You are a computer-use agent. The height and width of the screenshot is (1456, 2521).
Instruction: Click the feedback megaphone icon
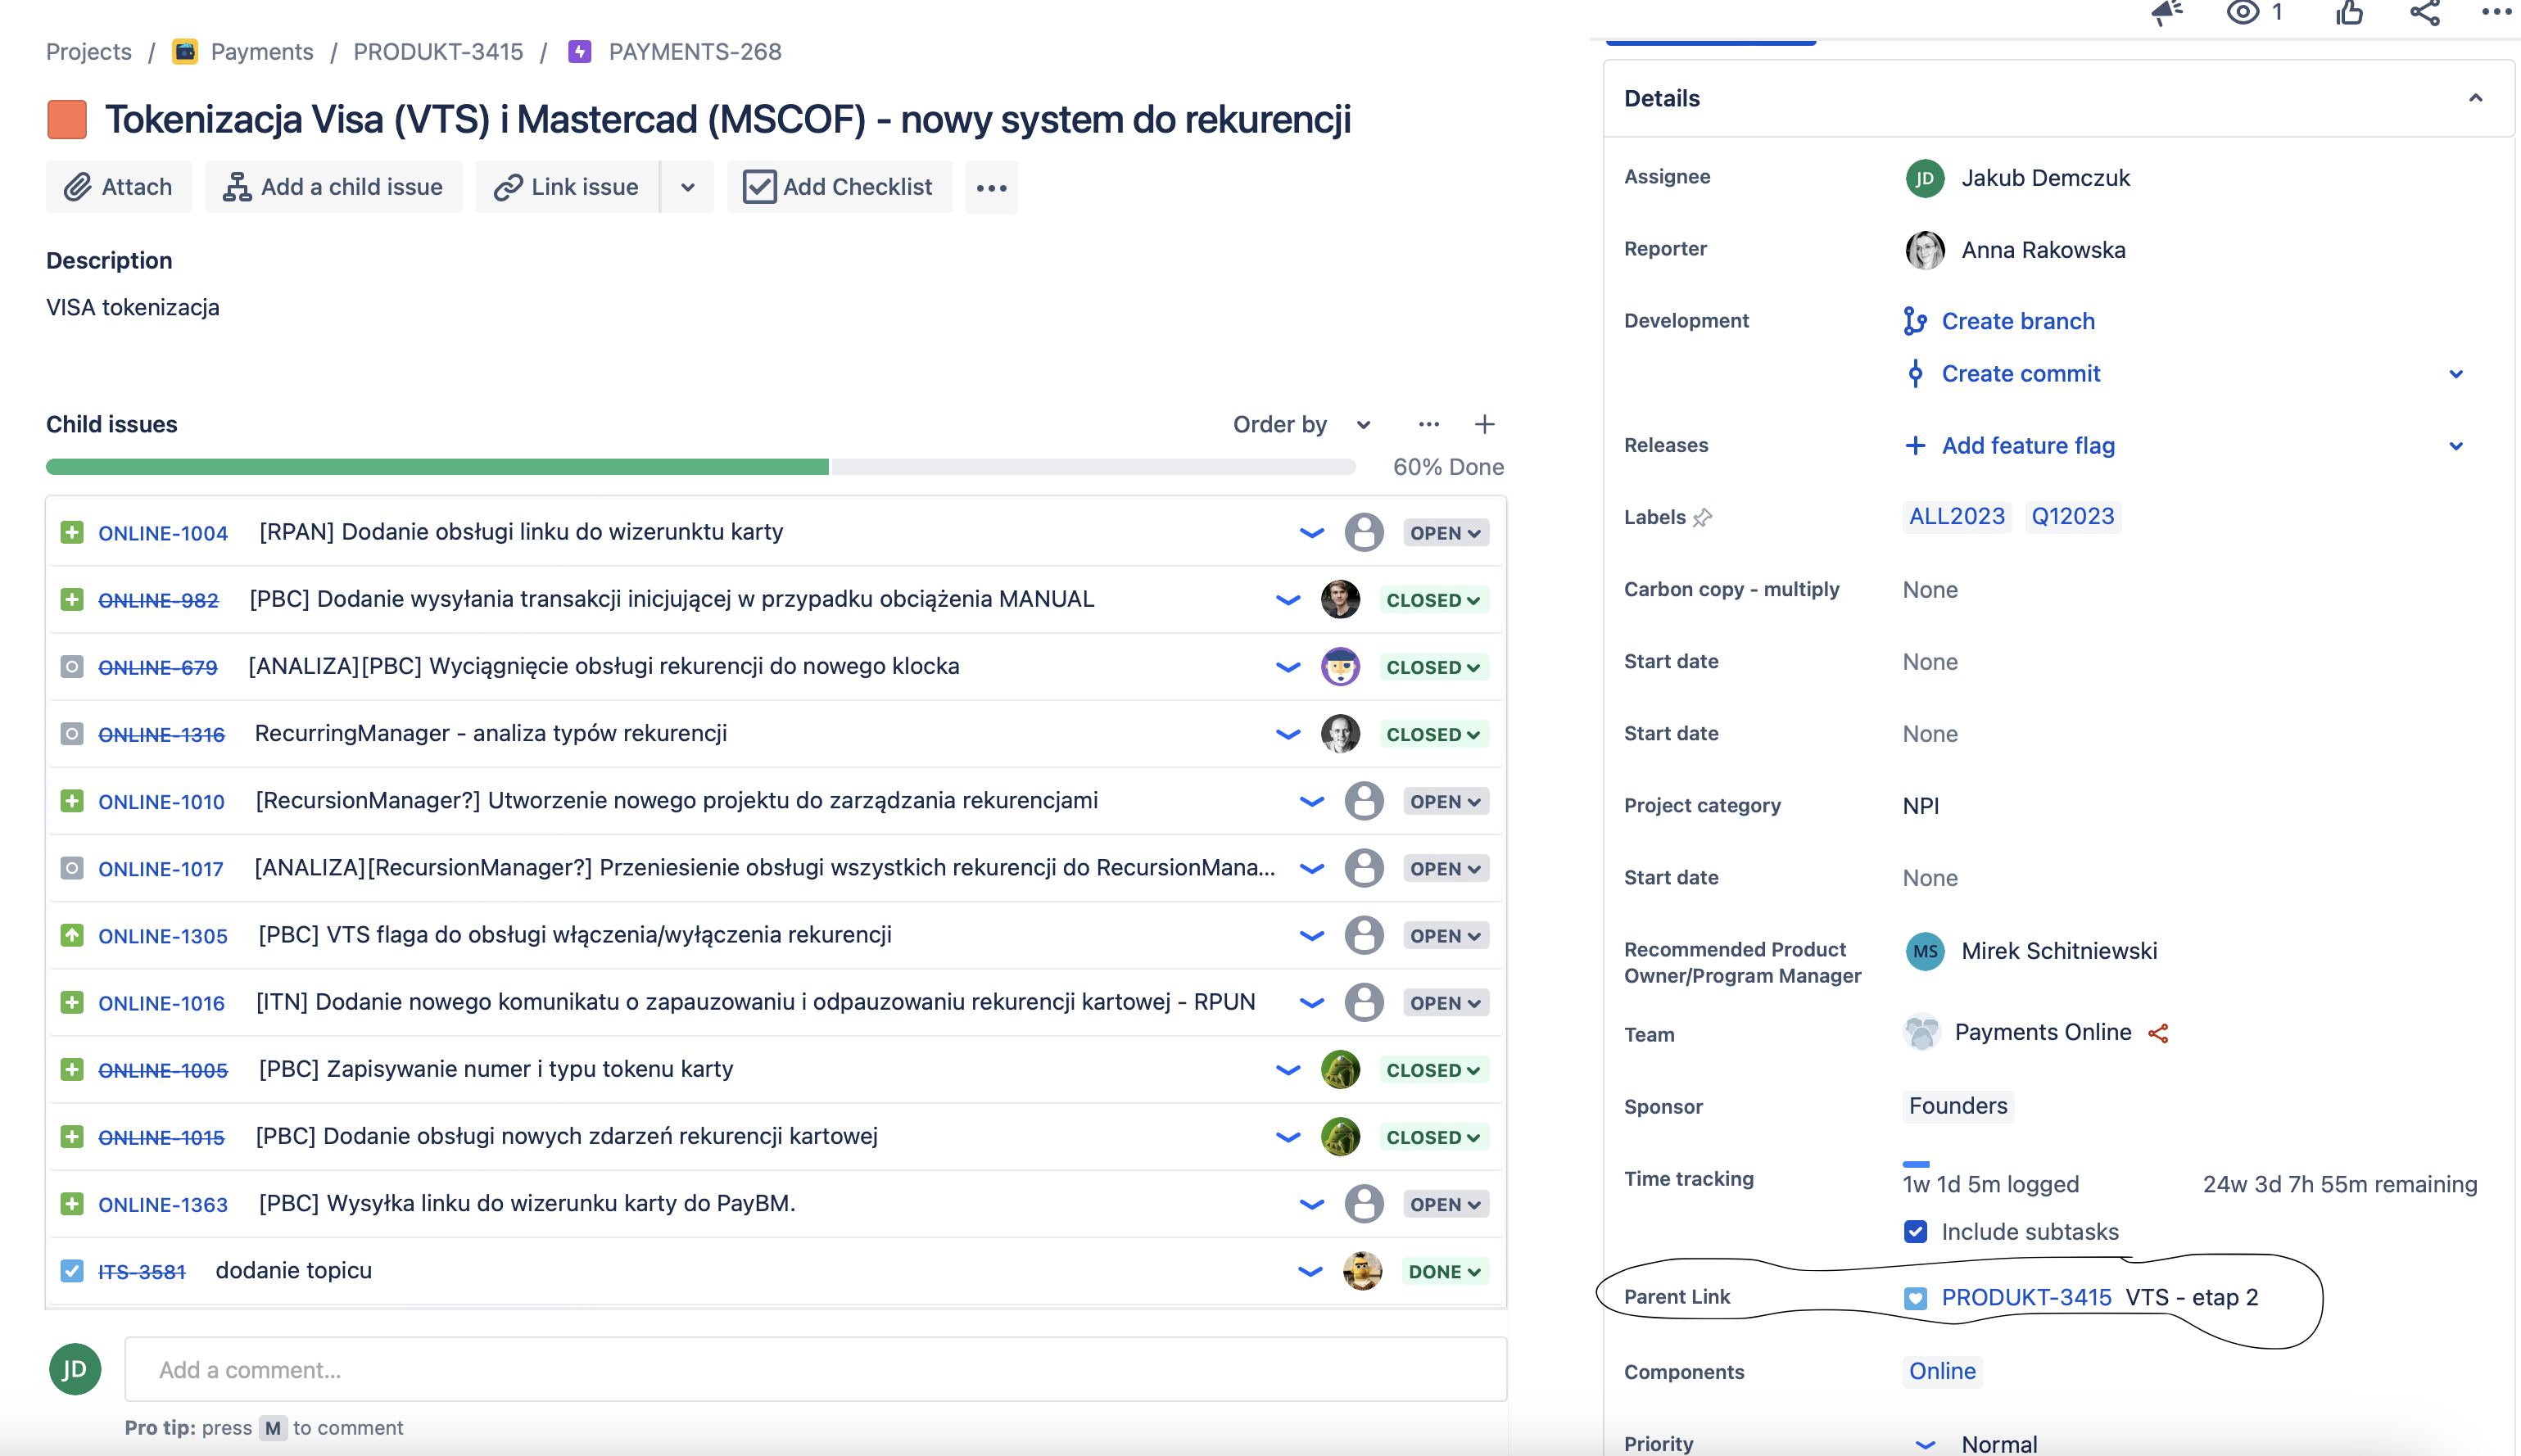click(x=2166, y=13)
